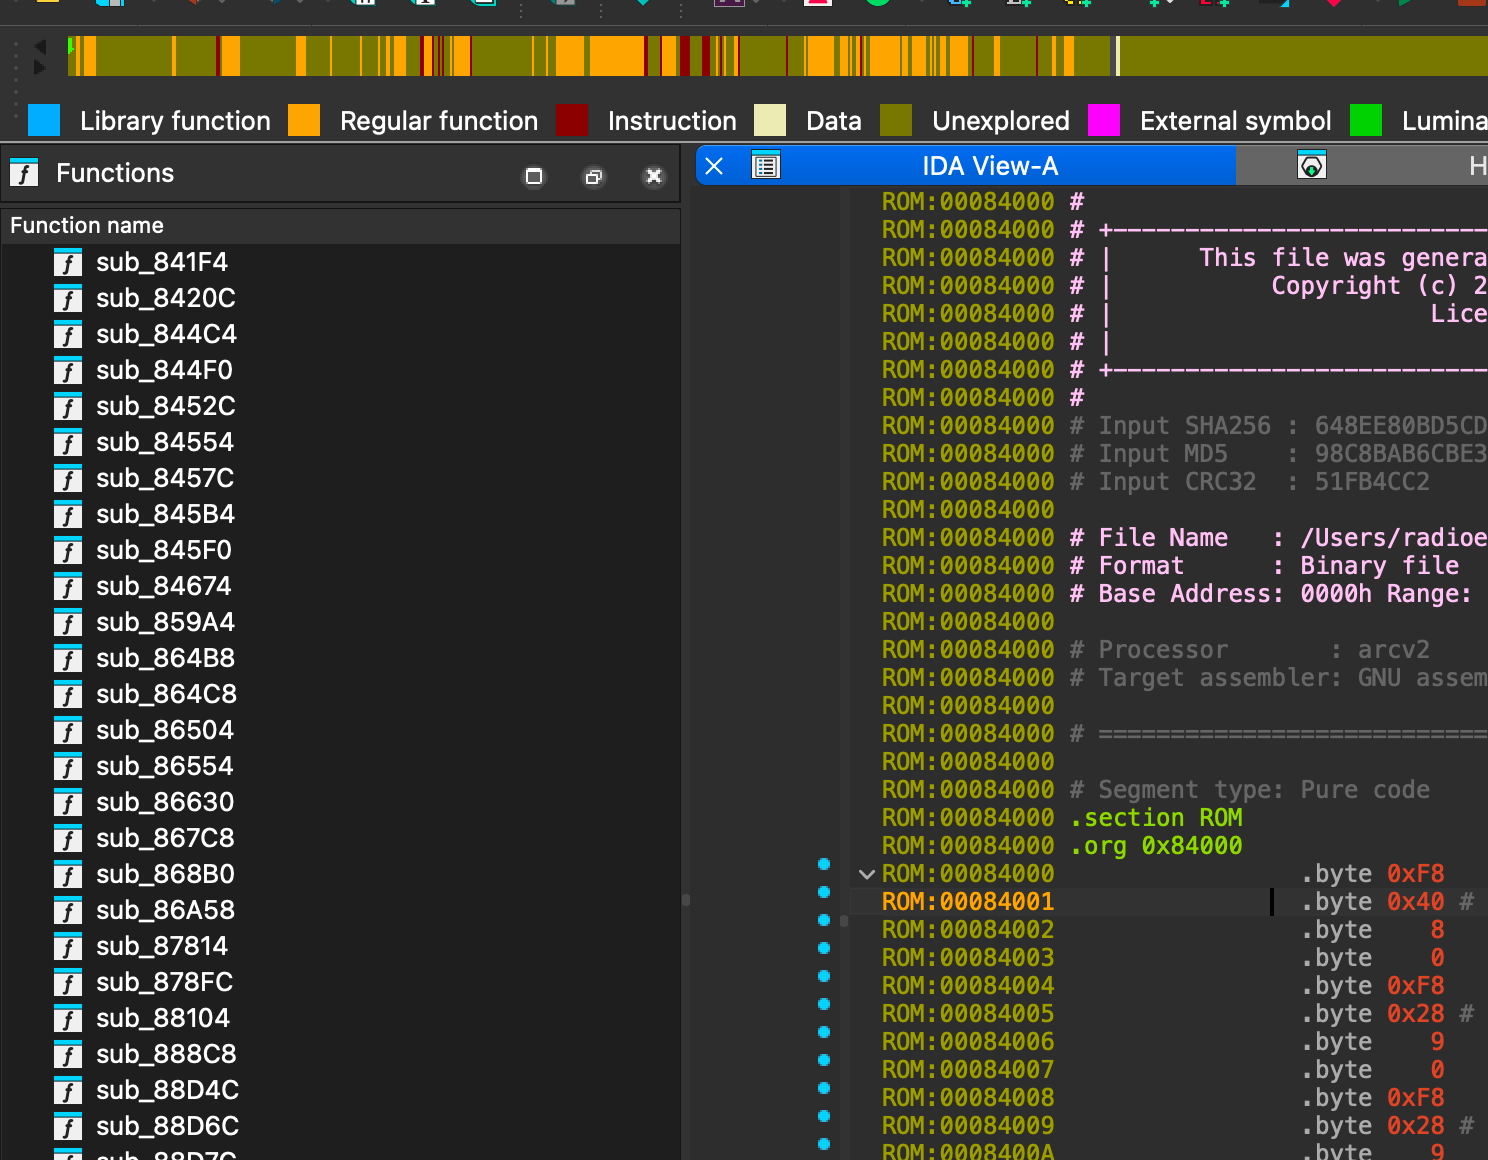Select function sub_859A4 in list
Image resolution: width=1488 pixels, height=1160 pixels.
point(340,622)
